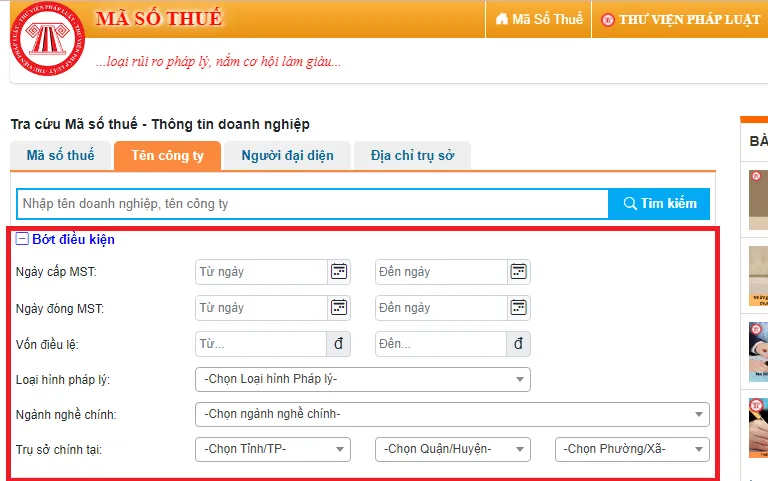Click the đ currency addon of Vốn điều lệ Đến
This screenshot has width=768, height=481.
[x=518, y=344]
